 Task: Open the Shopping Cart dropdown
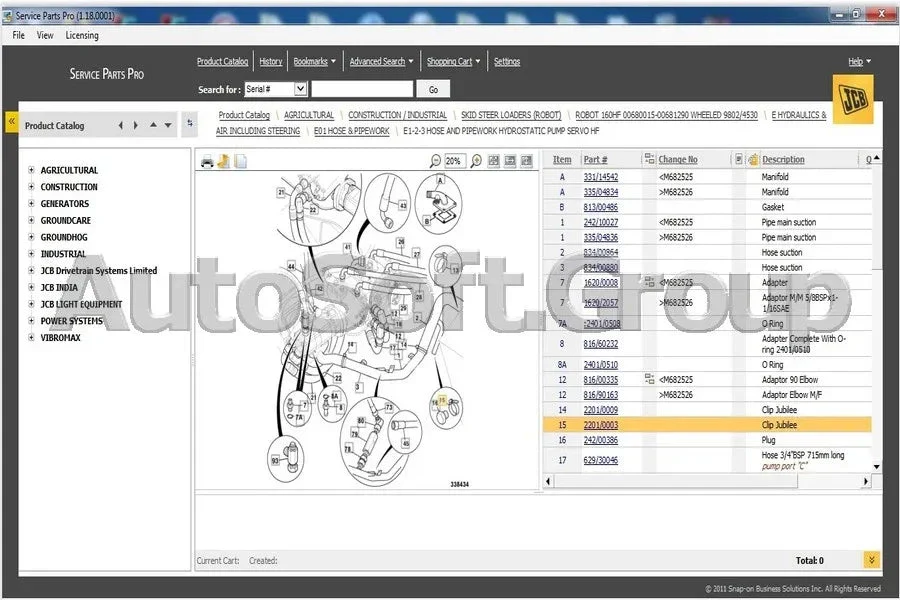coord(453,61)
